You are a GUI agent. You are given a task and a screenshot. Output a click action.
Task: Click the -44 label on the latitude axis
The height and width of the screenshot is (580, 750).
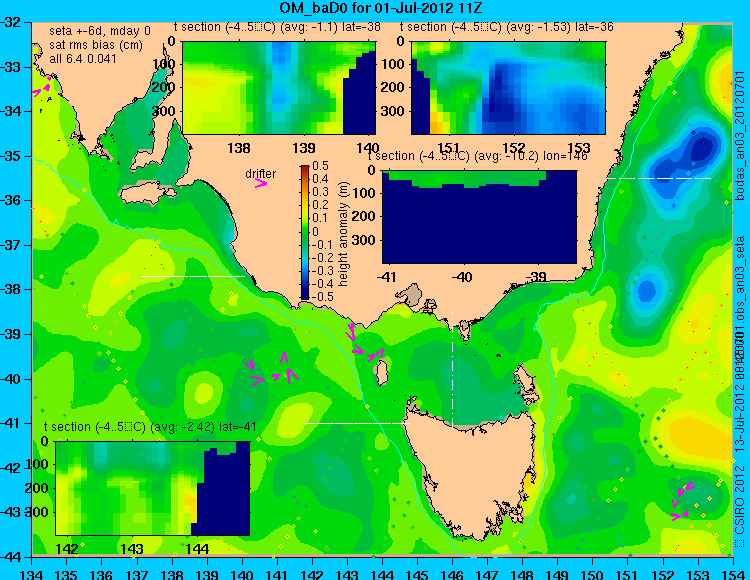11,557
